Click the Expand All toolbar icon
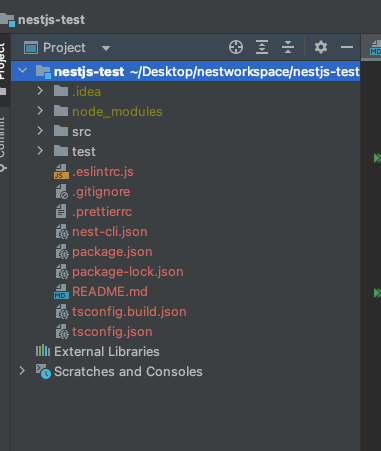The image size is (381, 451). tap(262, 47)
